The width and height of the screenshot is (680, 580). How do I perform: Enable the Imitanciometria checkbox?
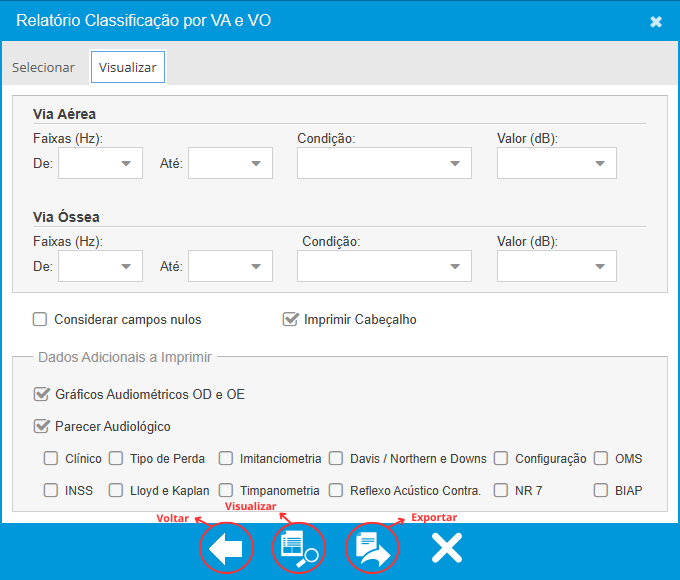point(226,459)
